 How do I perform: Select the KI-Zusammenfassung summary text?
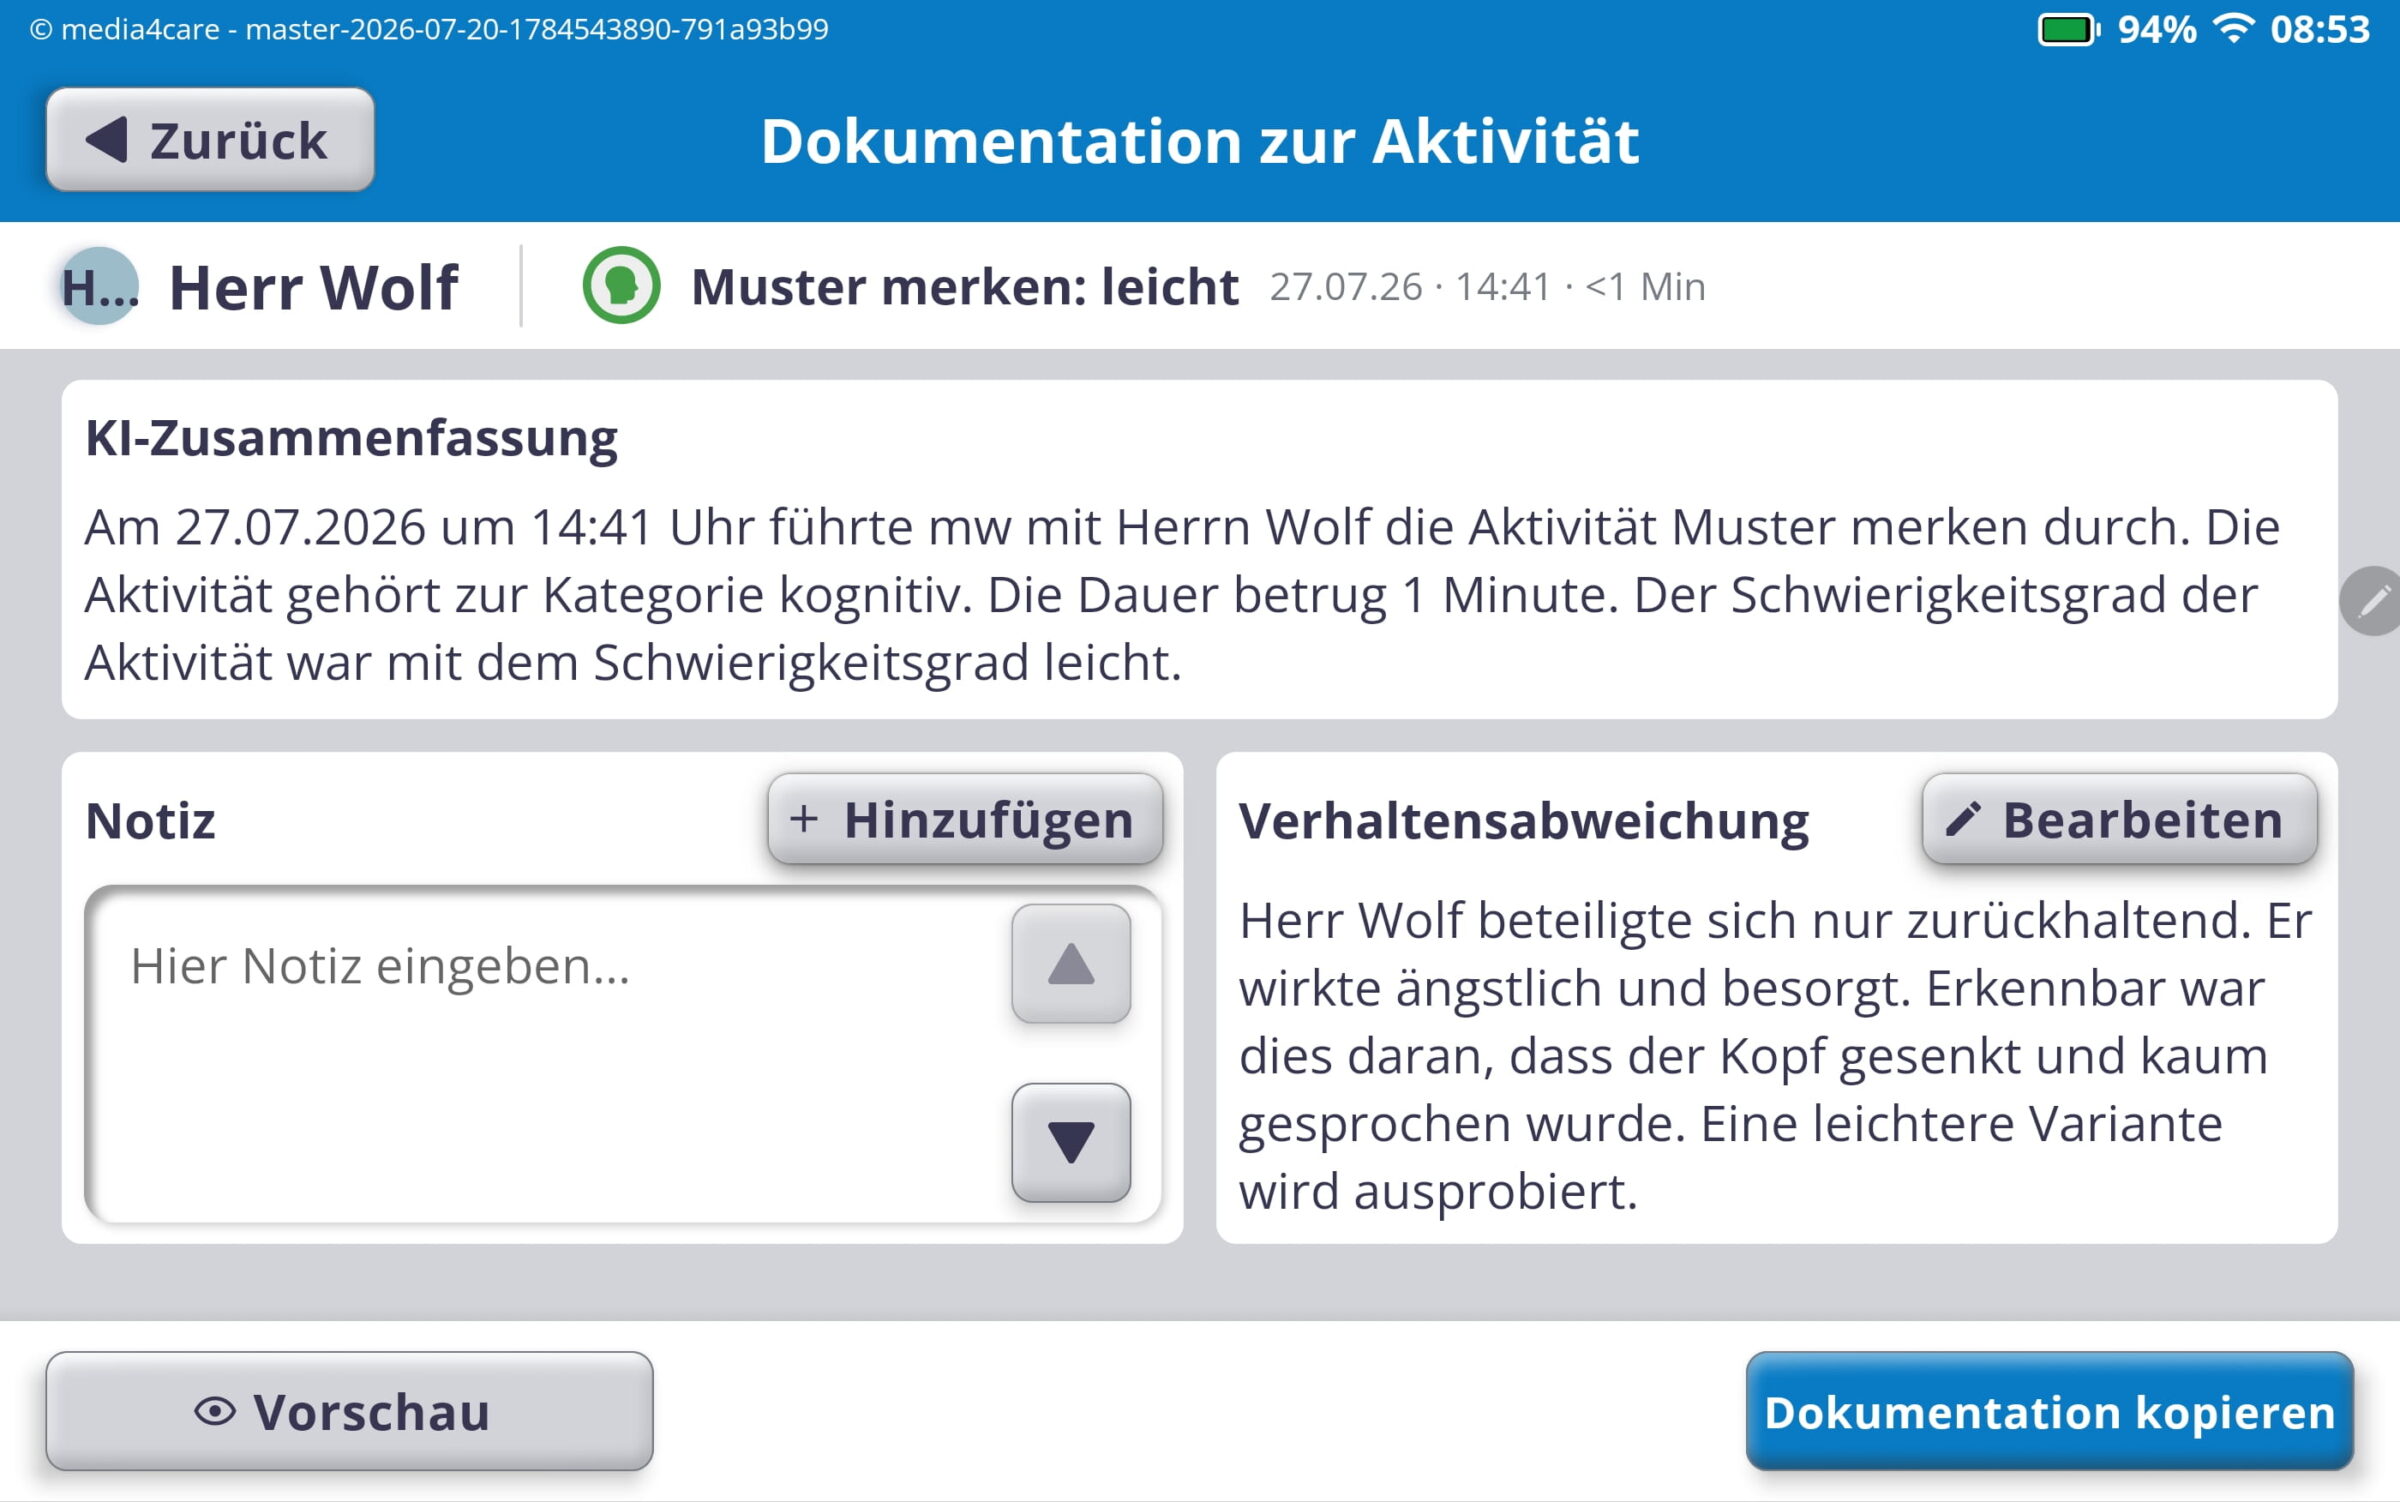[x=1181, y=595]
